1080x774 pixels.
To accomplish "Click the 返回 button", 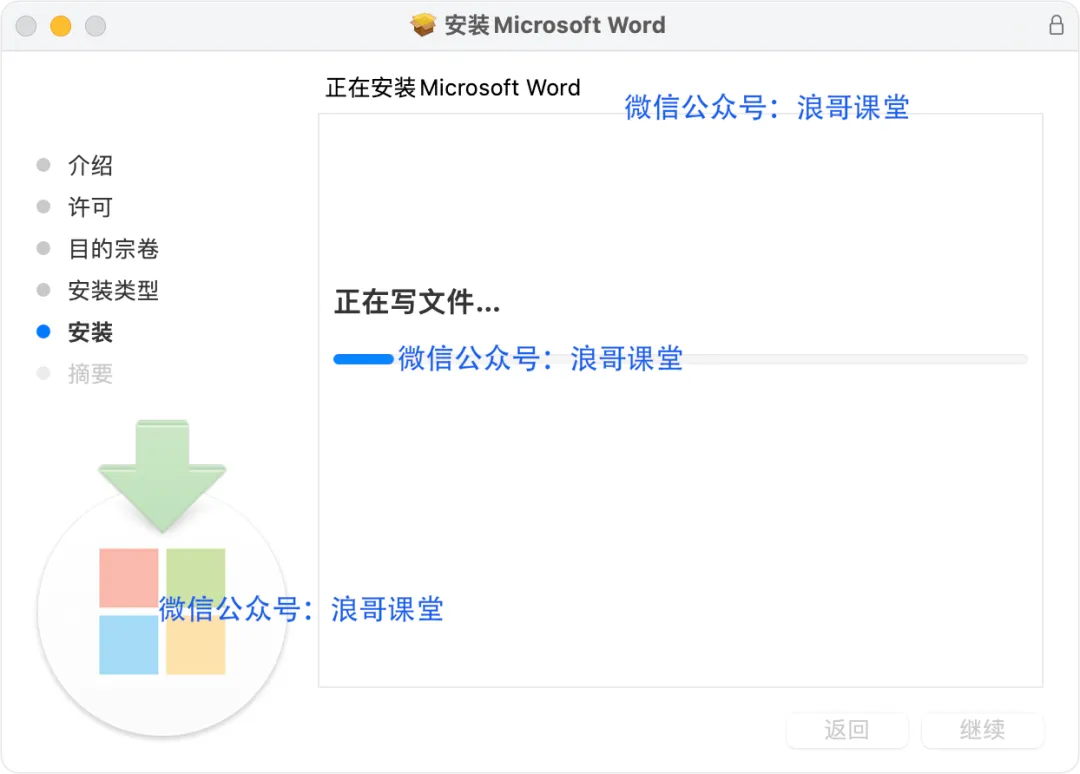I will point(847,730).
